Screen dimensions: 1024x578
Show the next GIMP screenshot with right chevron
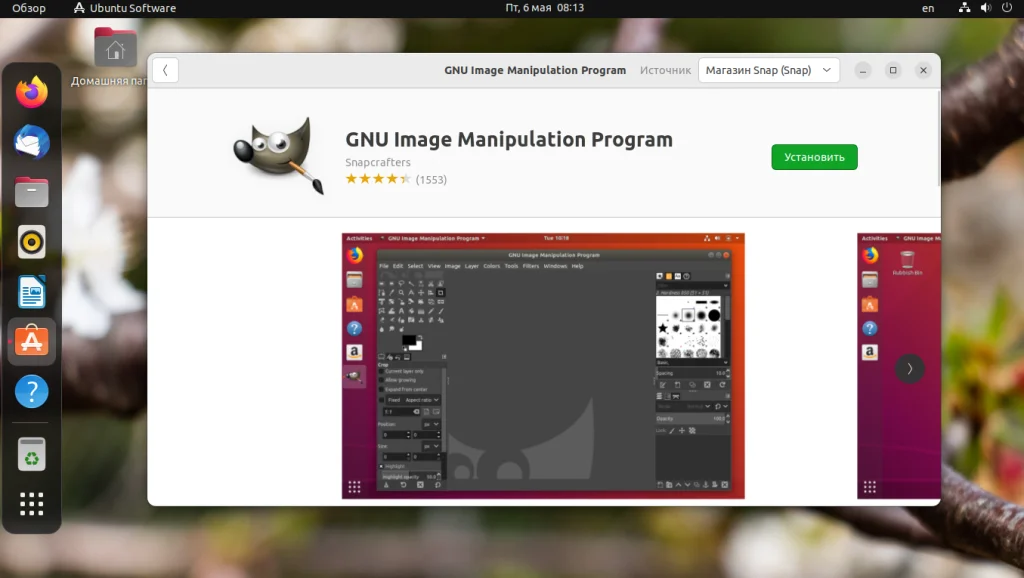[x=909, y=368]
